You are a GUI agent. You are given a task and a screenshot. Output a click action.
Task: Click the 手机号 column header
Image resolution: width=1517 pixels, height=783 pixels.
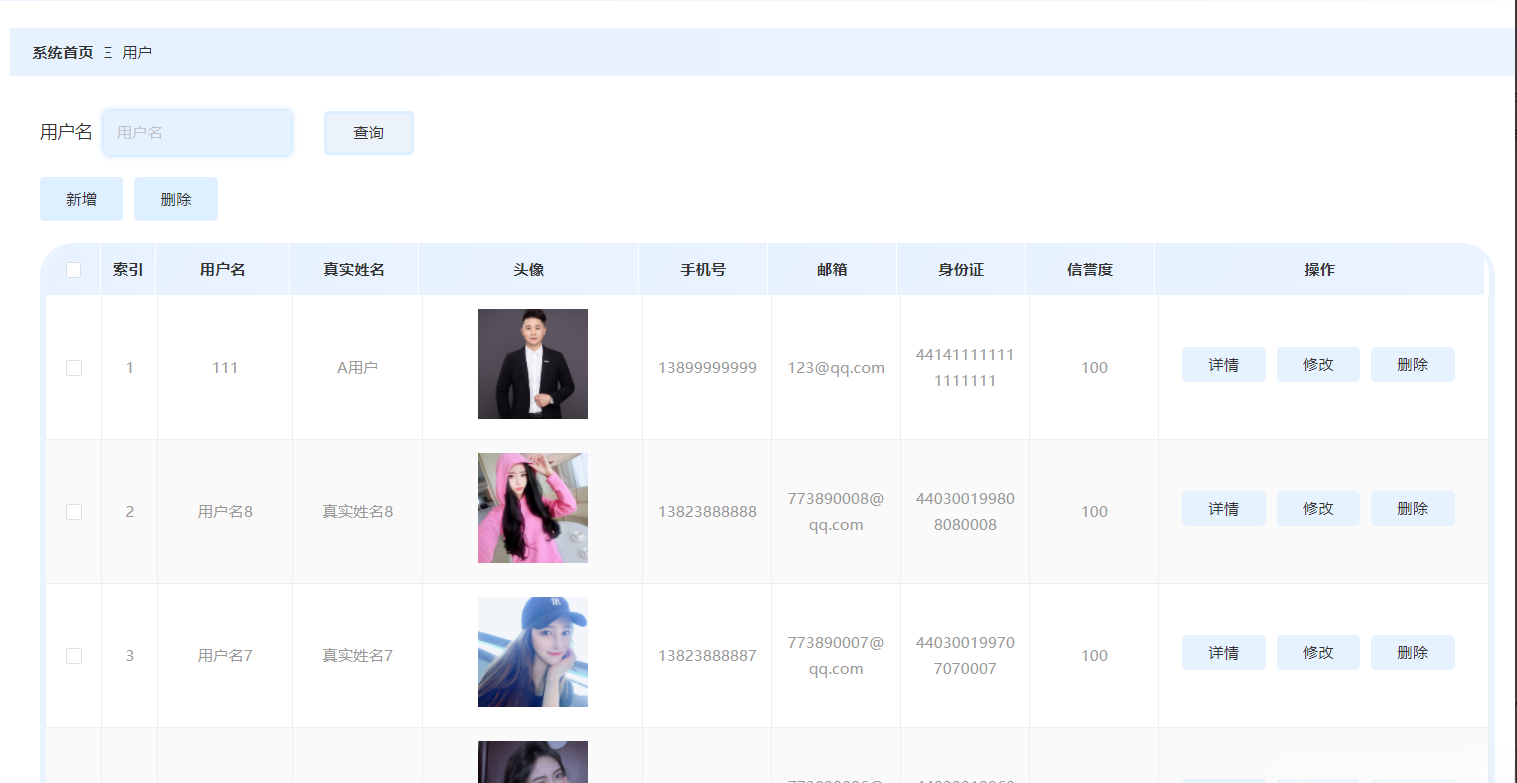[703, 270]
